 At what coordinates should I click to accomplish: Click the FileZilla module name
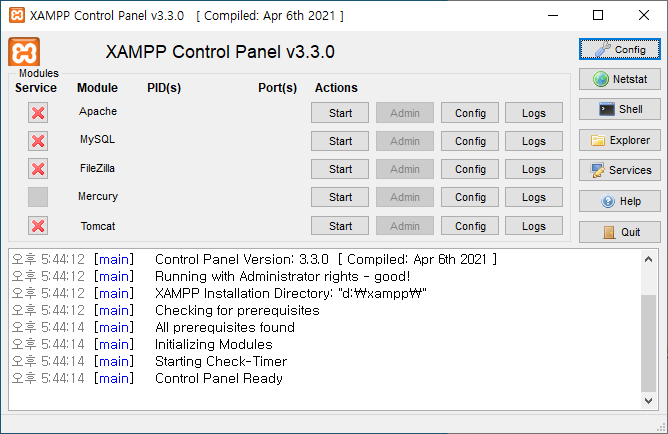98,168
